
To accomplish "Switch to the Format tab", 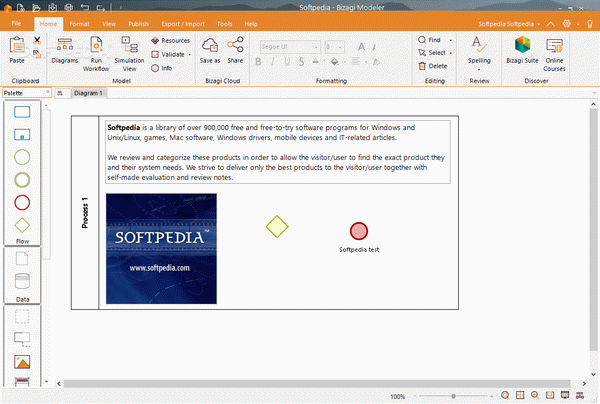I will coord(80,24).
